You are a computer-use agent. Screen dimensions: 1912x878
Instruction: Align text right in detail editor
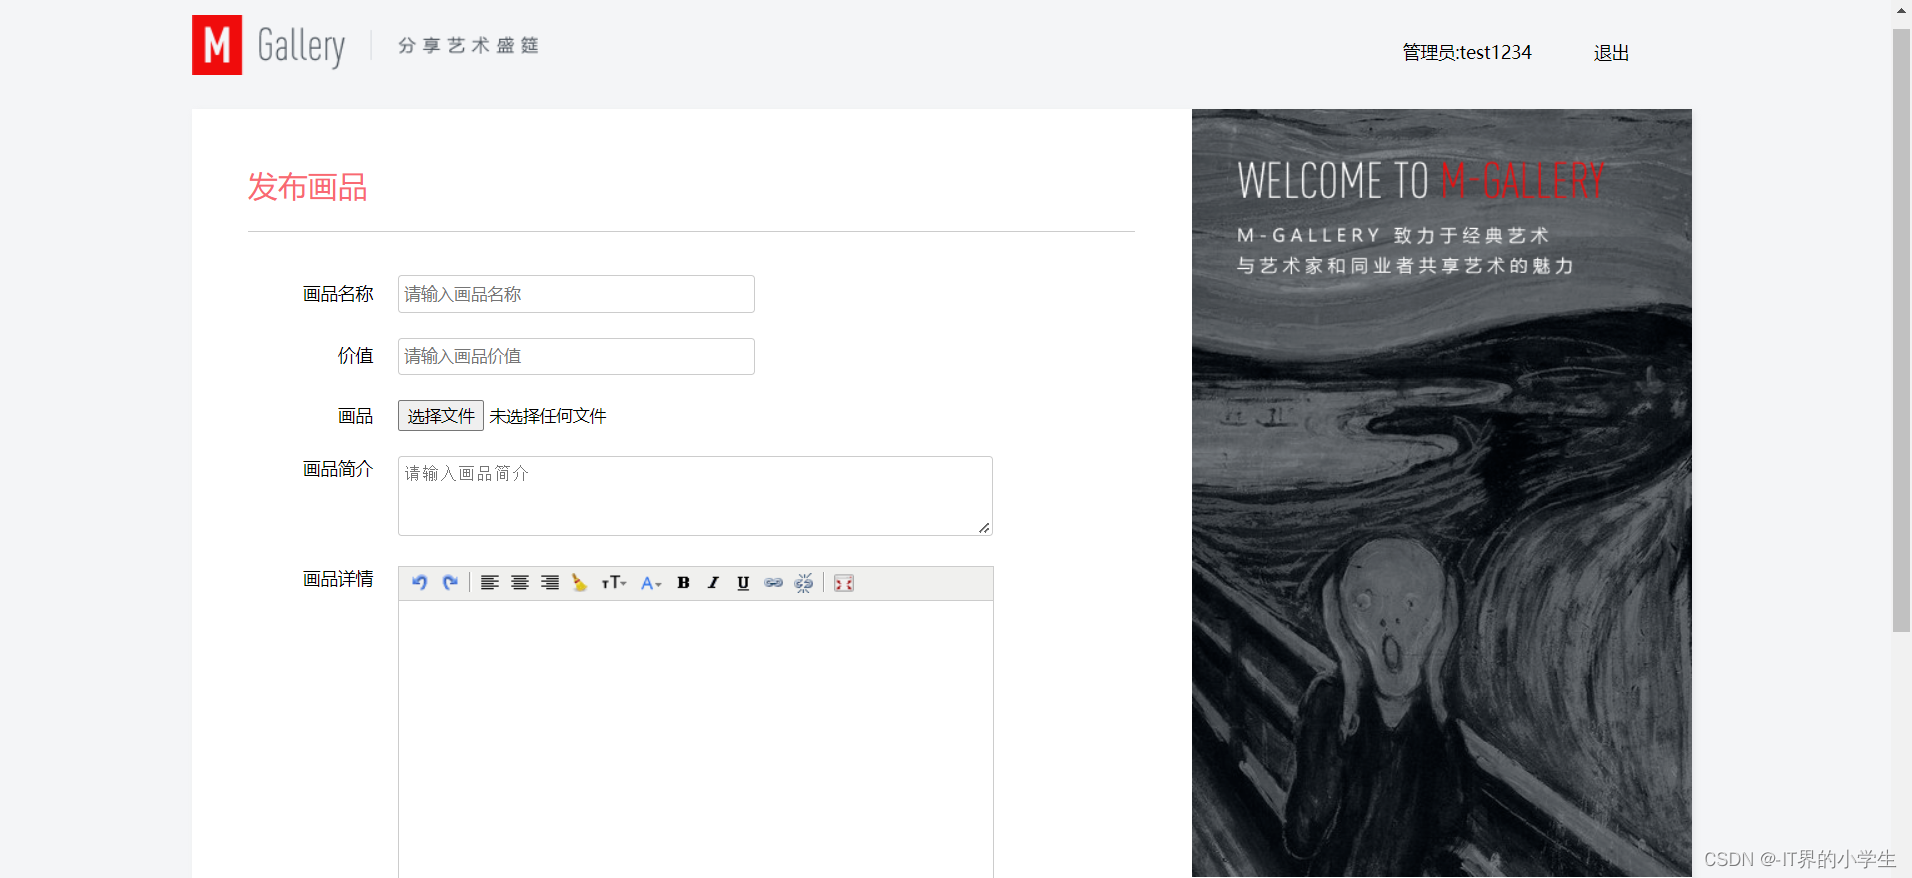(x=550, y=583)
